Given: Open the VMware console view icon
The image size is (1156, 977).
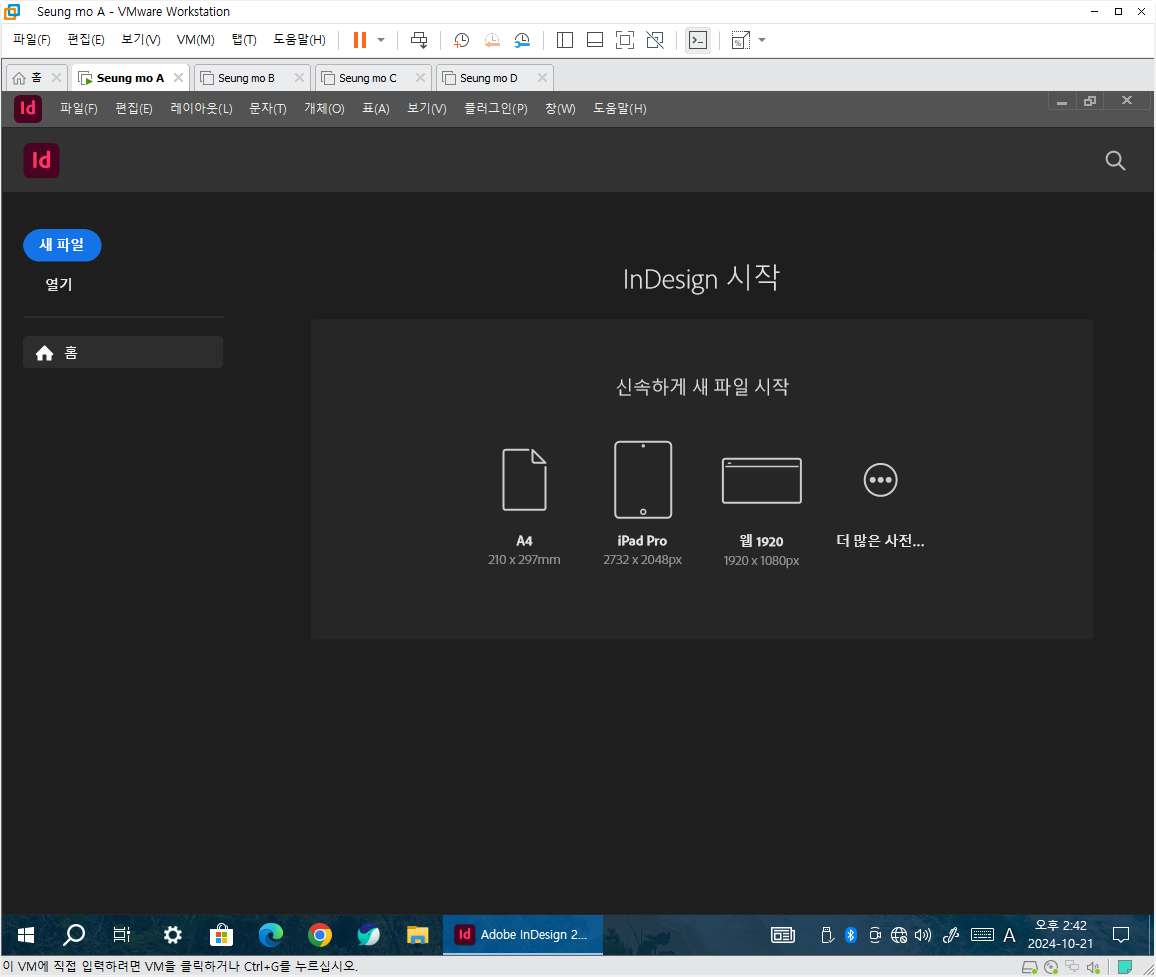Looking at the screenshot, I should click(x=697, y=40).
